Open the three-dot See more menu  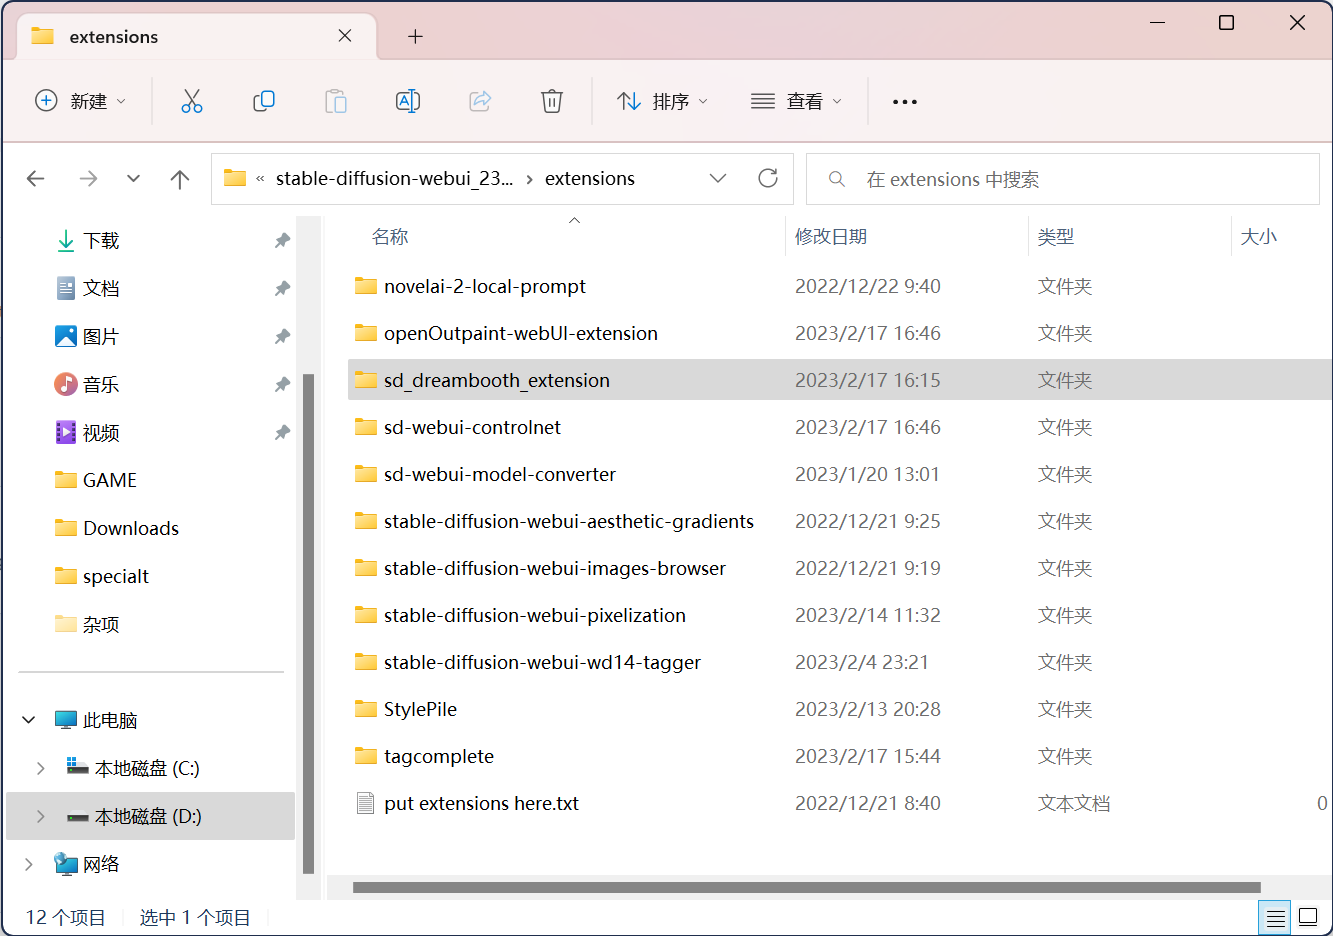click(x=905, y=102)
